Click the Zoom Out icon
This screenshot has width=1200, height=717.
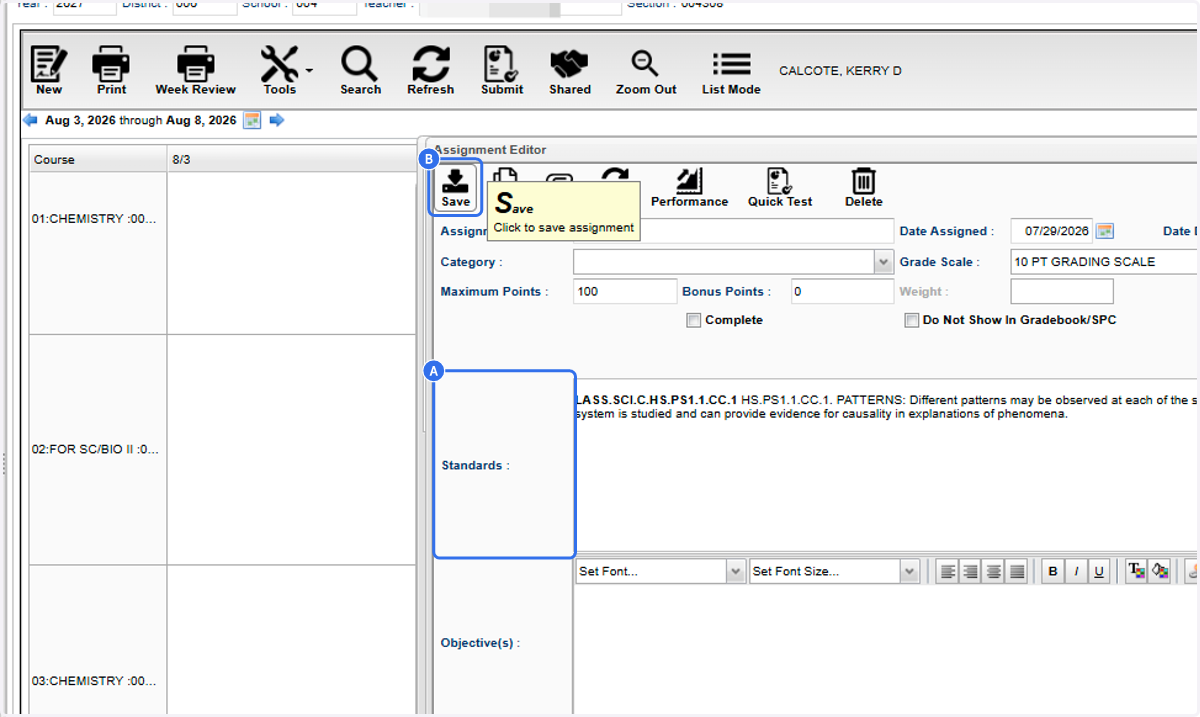click(x=646, y=71)
